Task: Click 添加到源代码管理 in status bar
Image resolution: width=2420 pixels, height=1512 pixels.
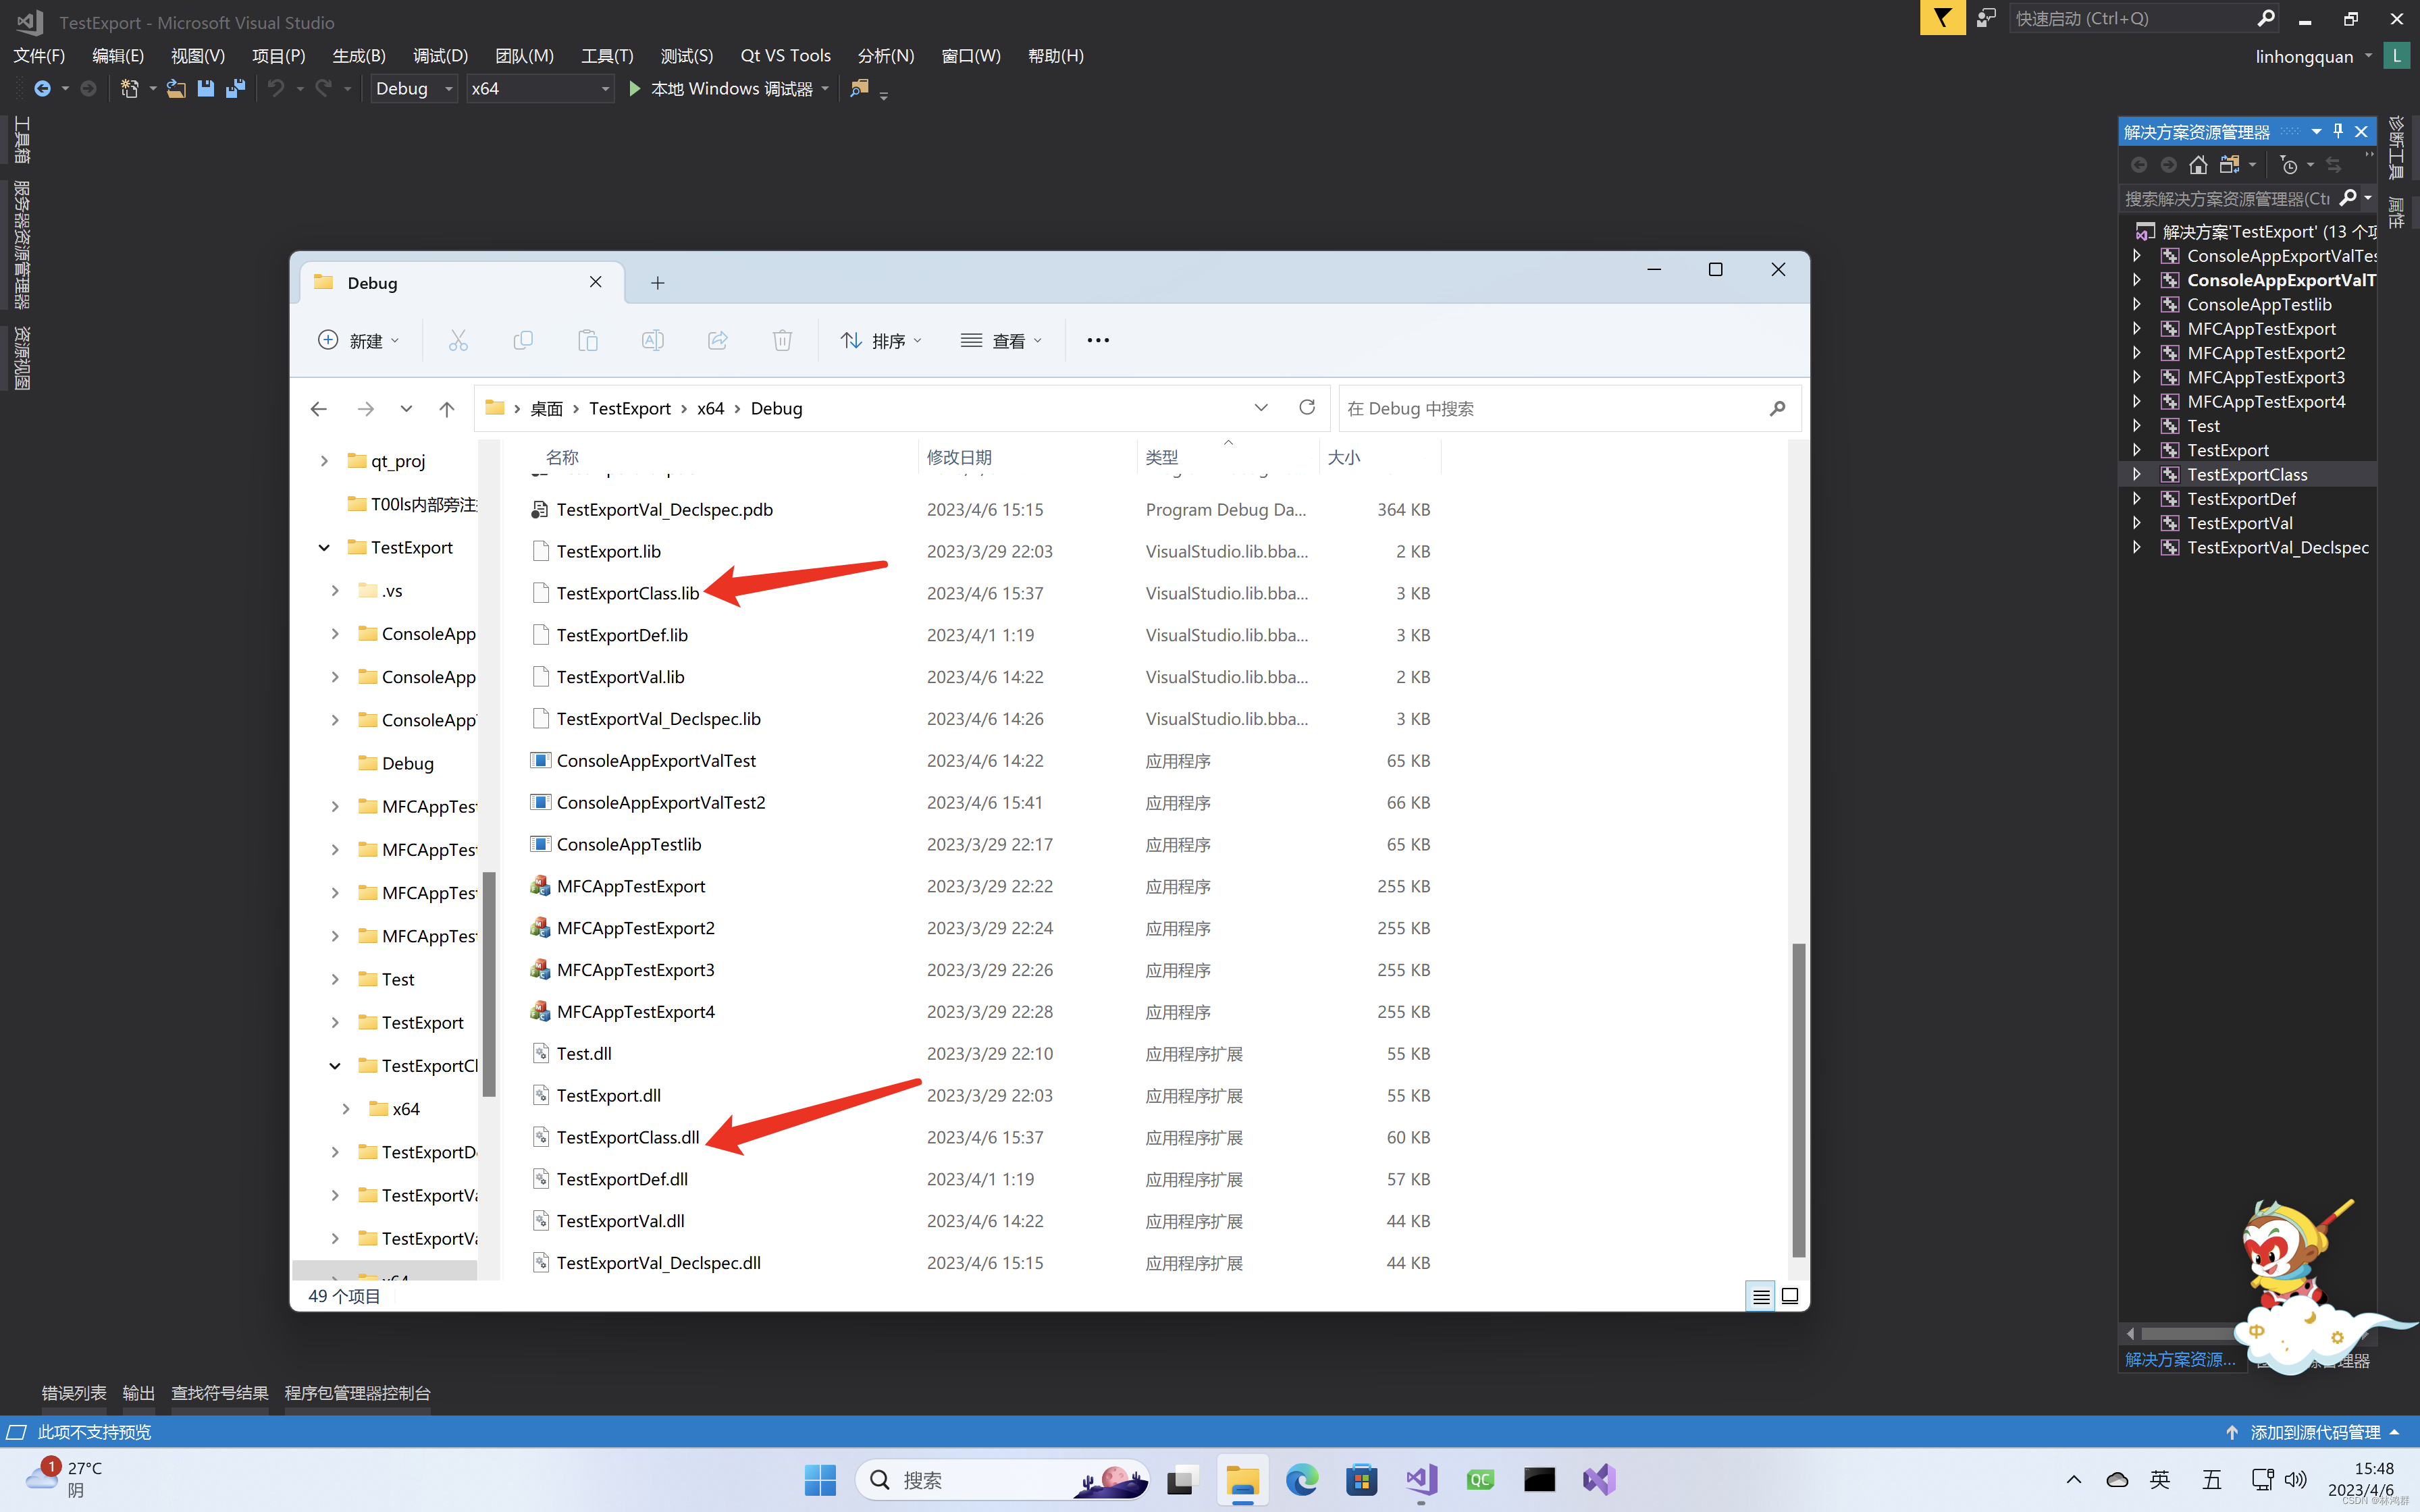Action: pyautogui.click(x=2314, y=1432)
